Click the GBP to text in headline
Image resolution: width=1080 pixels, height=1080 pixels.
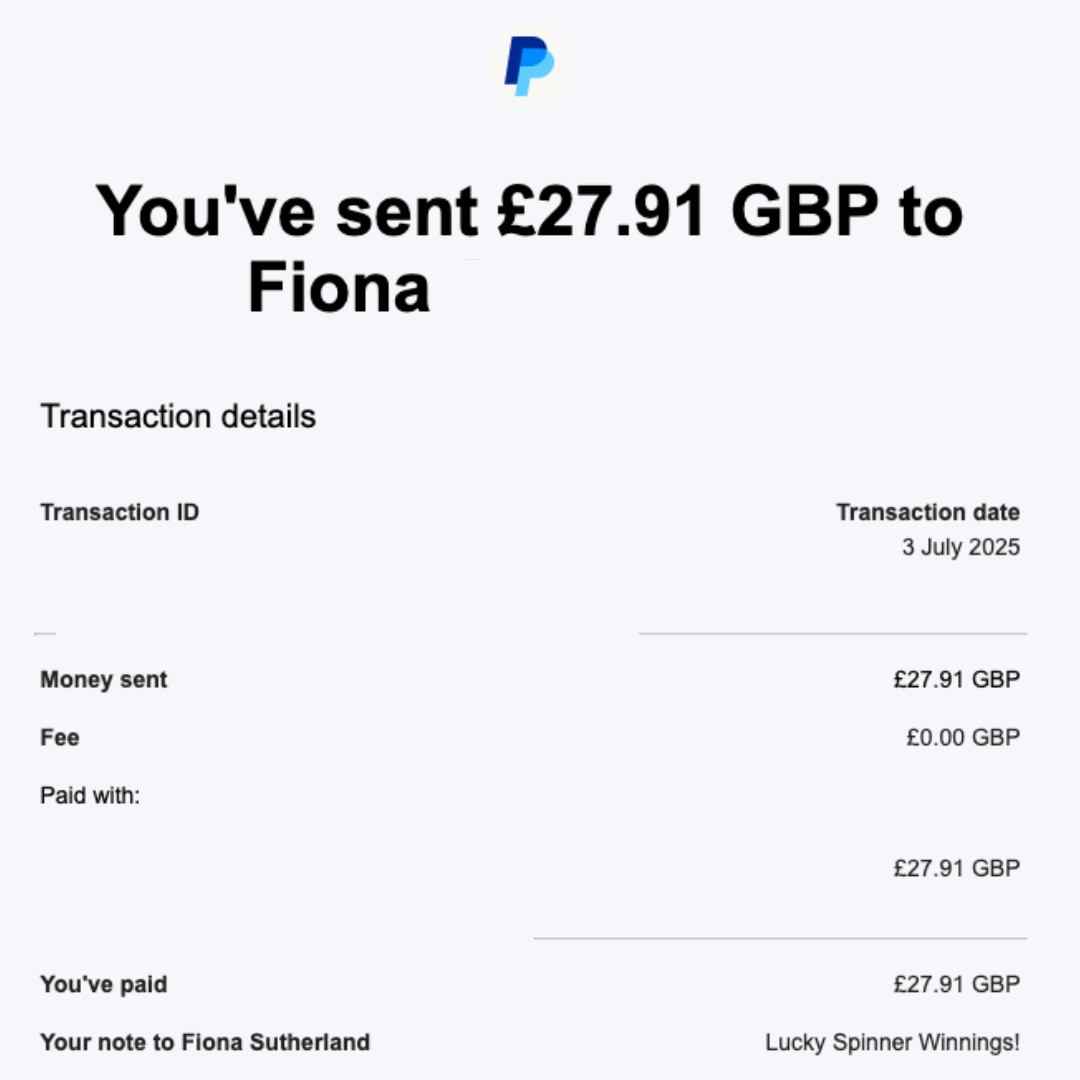tap(847, 211)
